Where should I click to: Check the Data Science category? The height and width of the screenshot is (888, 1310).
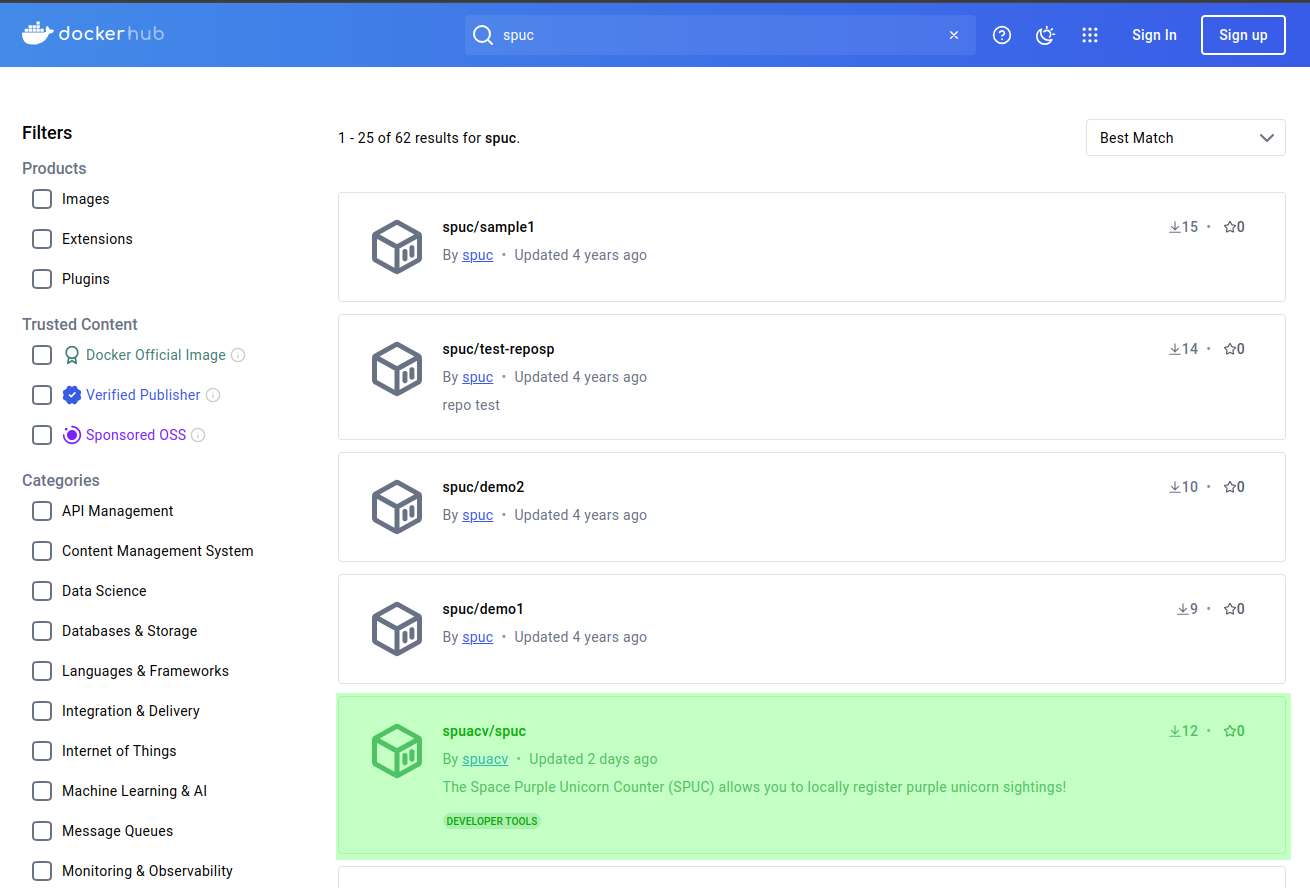point(42,591)
